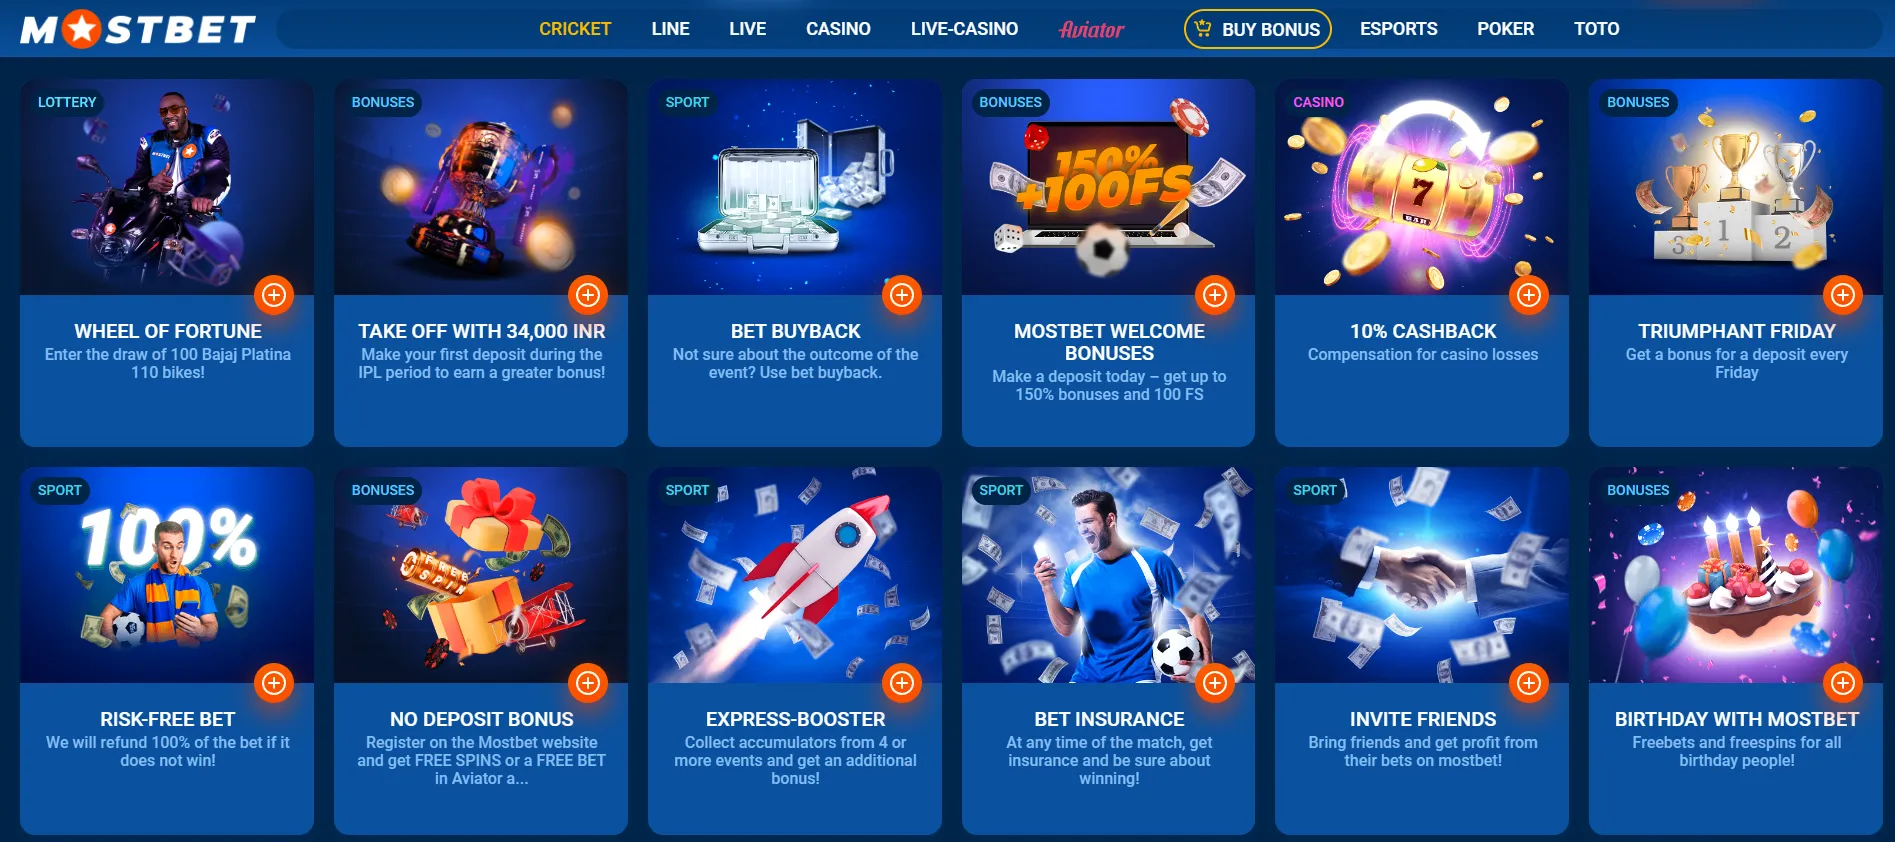Click plus icon on 10% Cashback card
Viewport: 1895px width, 842px height.
[1529, 295]
